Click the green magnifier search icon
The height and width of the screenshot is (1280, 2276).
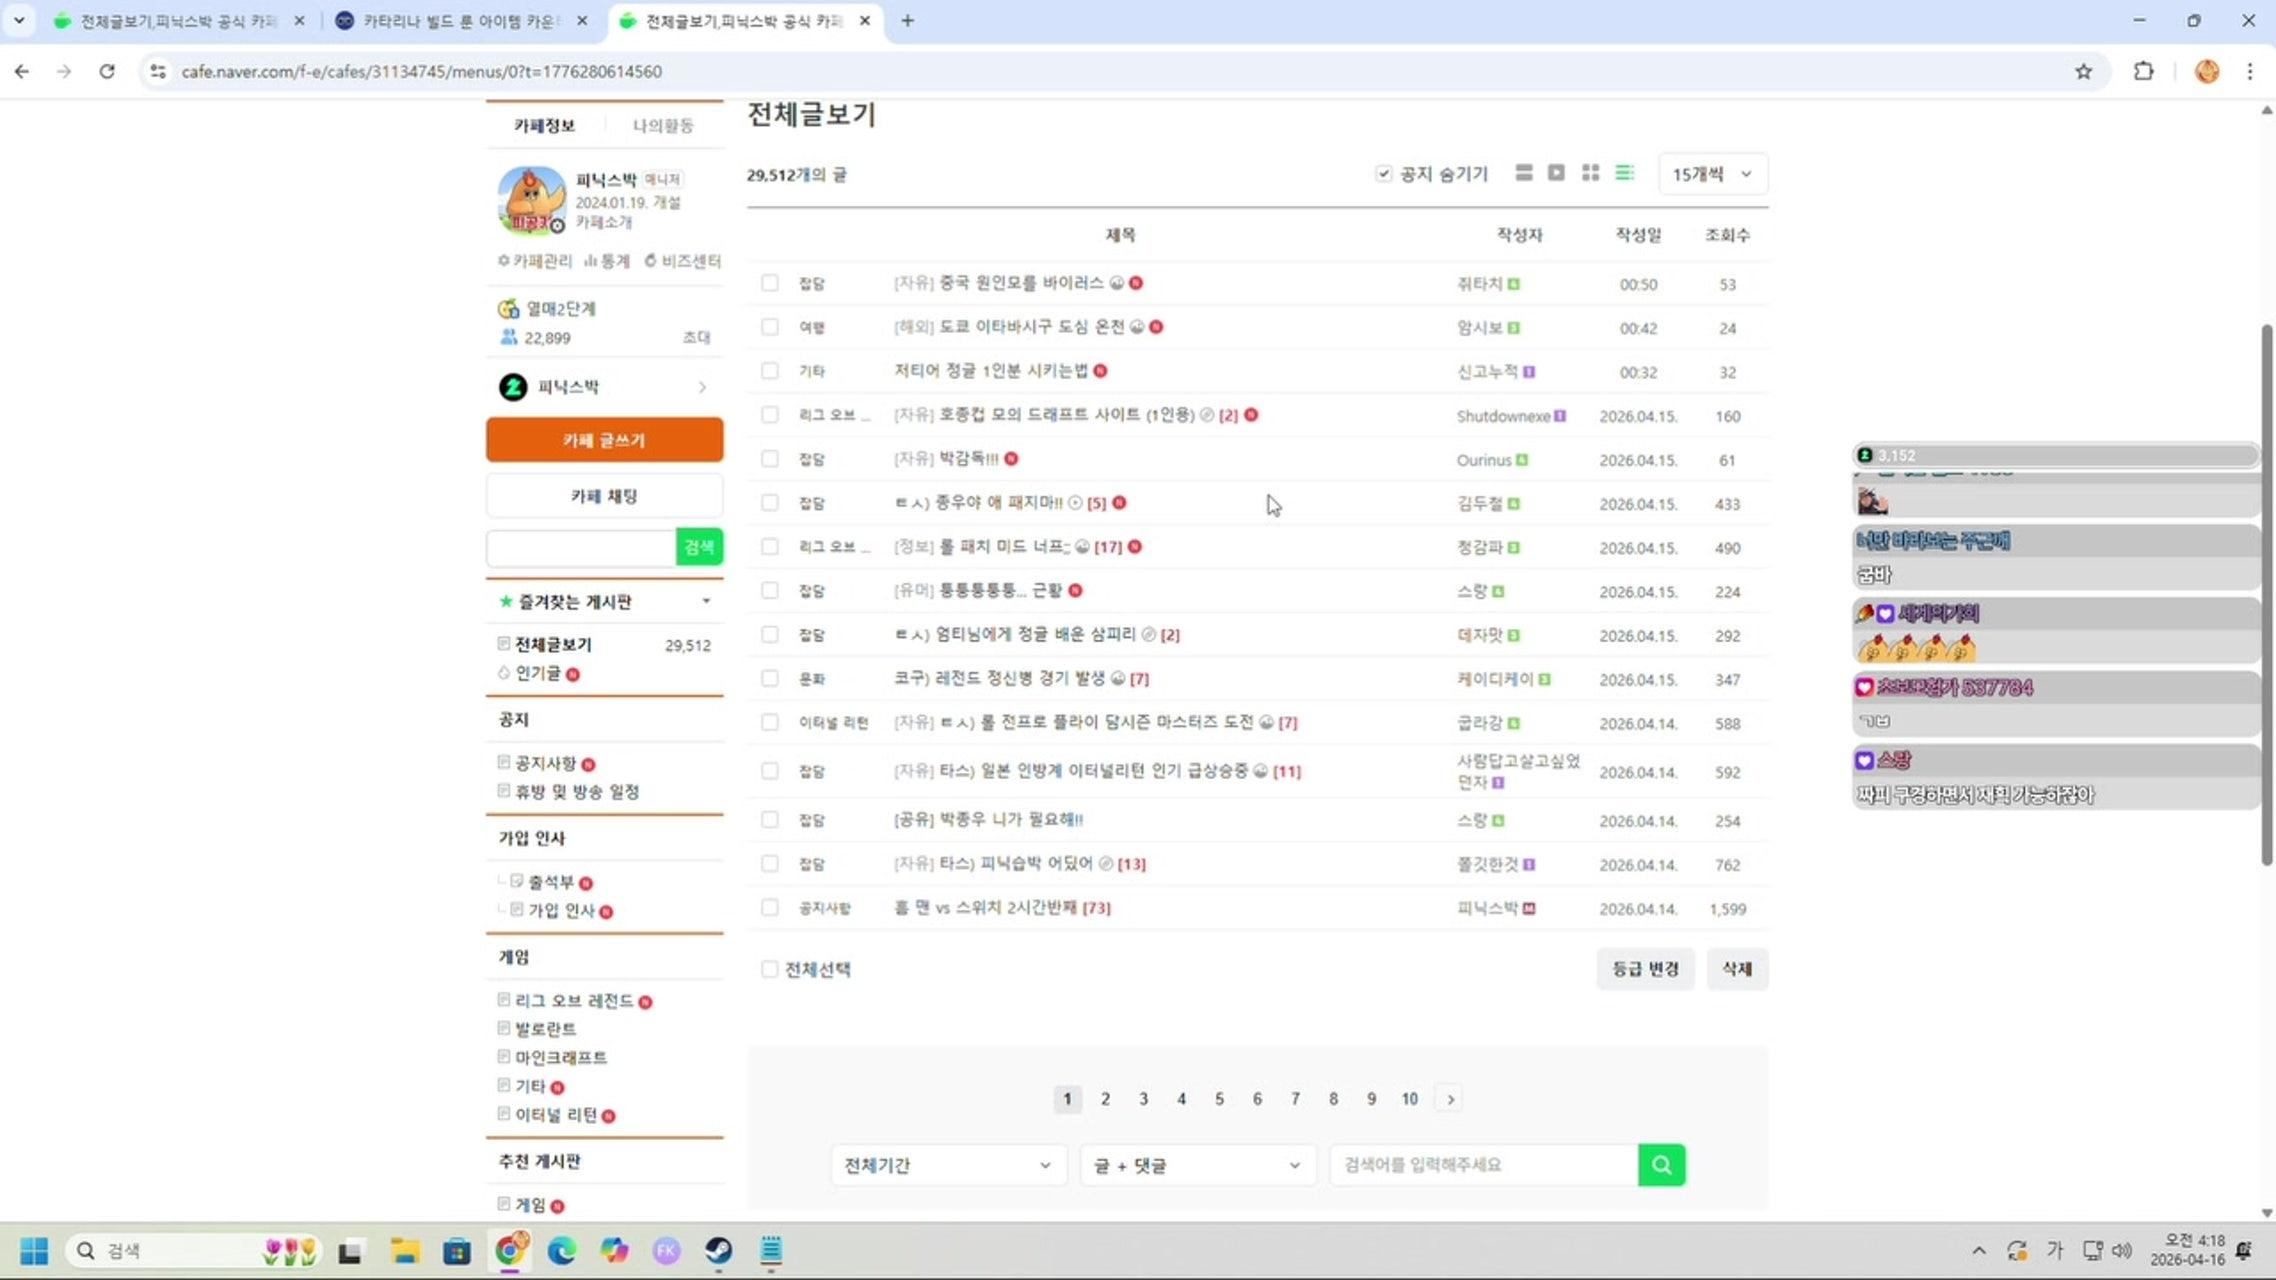click(x=1661, y=1164)
